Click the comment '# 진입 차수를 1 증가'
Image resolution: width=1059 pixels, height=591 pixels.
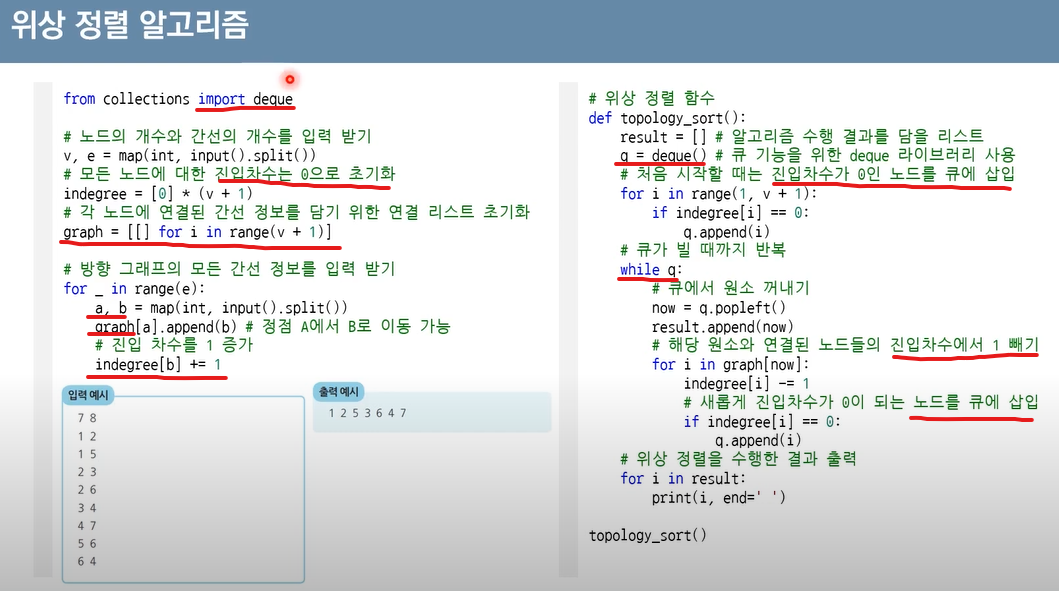(174, 345)
